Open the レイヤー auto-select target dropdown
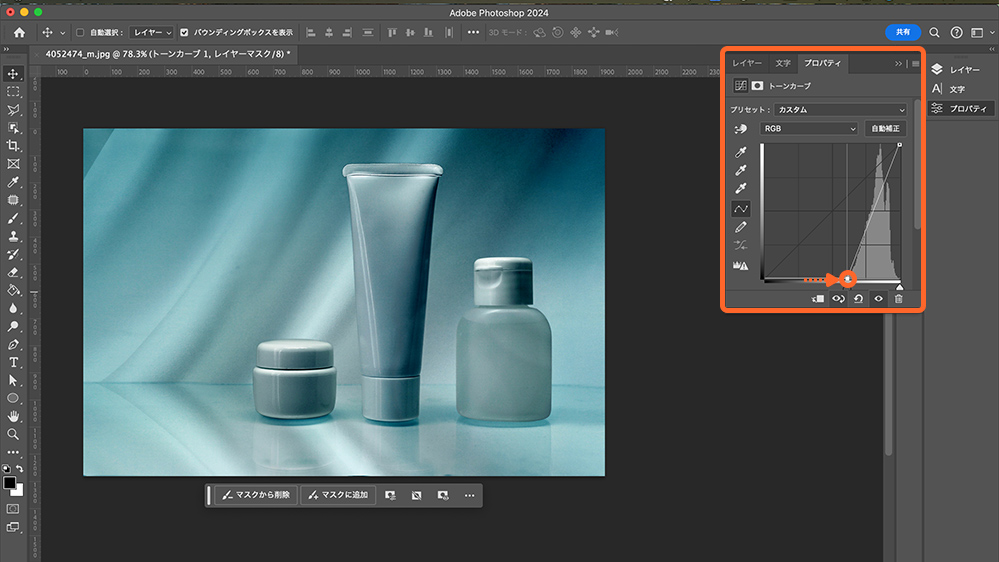999x562 pixels. coord(153,32)
